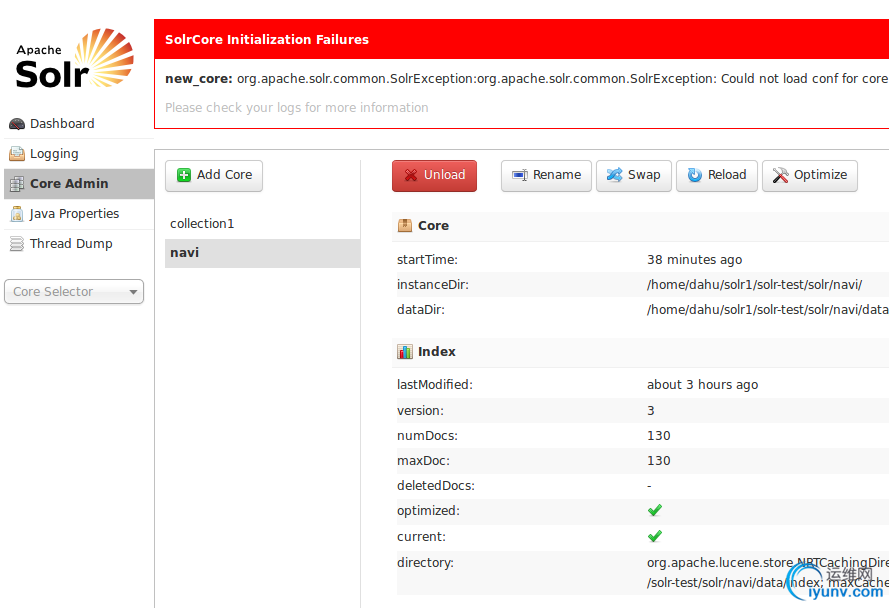
Task: Click the dataDir label
Action: pyautogui.click(x=421, y=310)
